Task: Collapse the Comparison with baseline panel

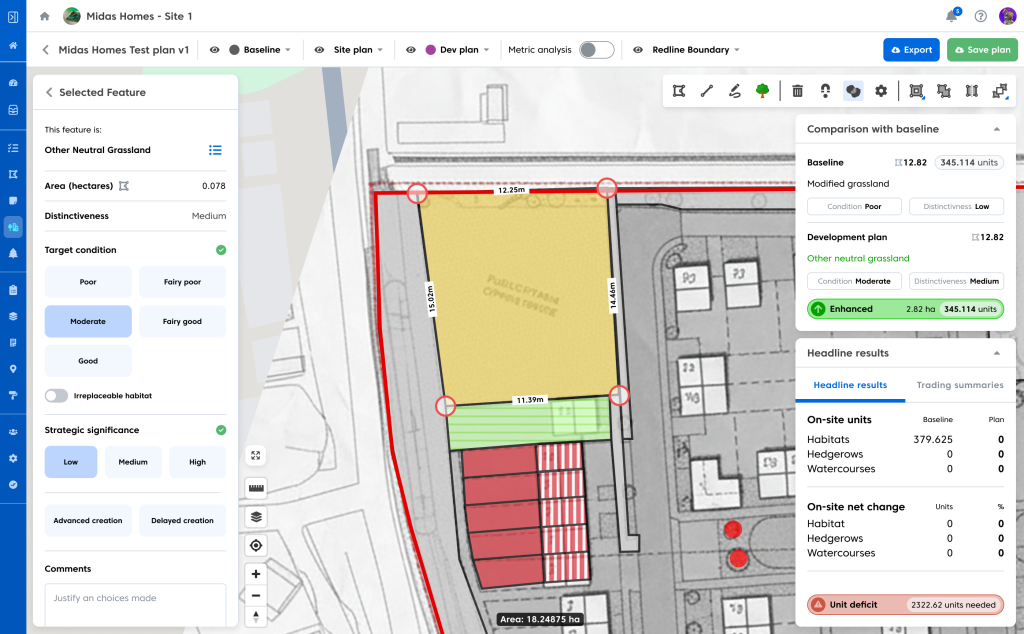Action: [x=996, y=129]
